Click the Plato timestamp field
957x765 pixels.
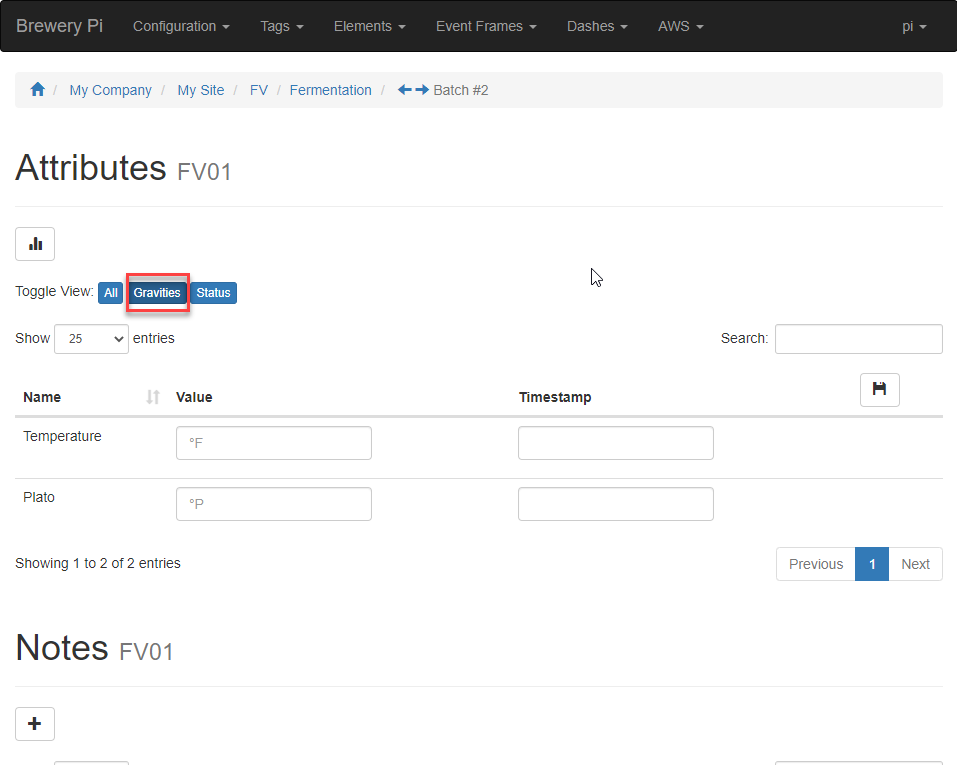[616, 504]
